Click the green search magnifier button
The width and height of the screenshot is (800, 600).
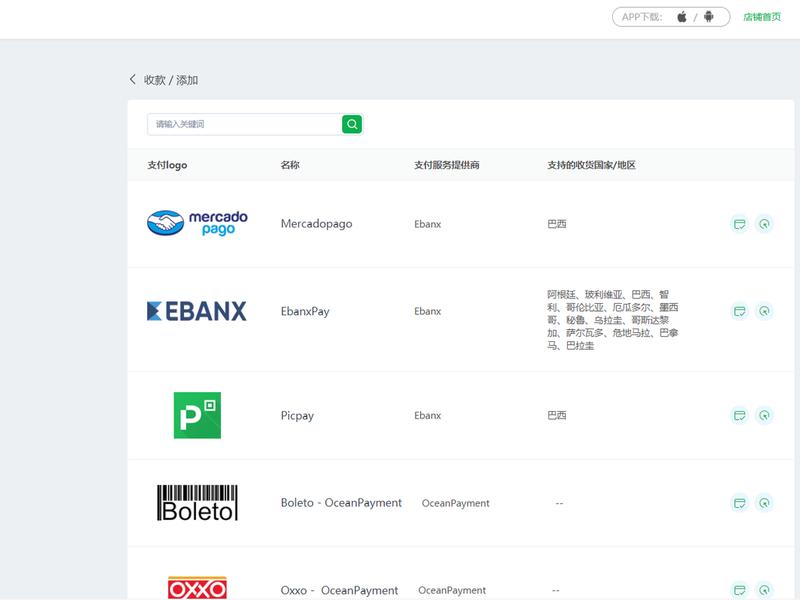click(352, 124)
